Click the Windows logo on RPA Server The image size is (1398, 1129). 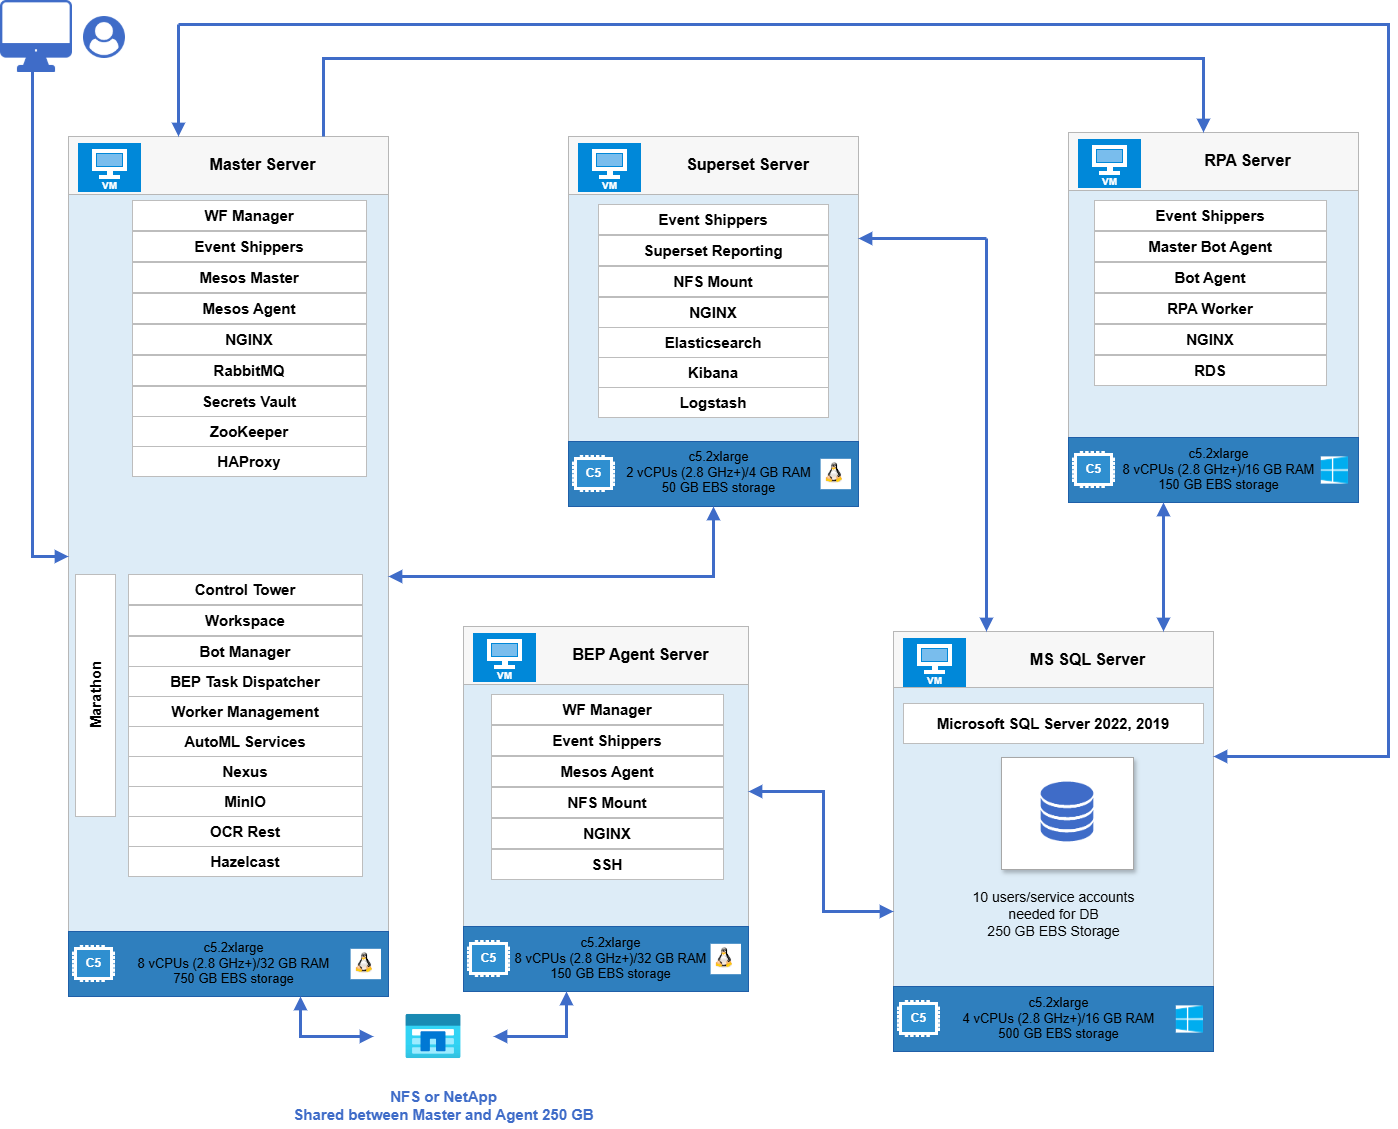(x=1334, y=469)
